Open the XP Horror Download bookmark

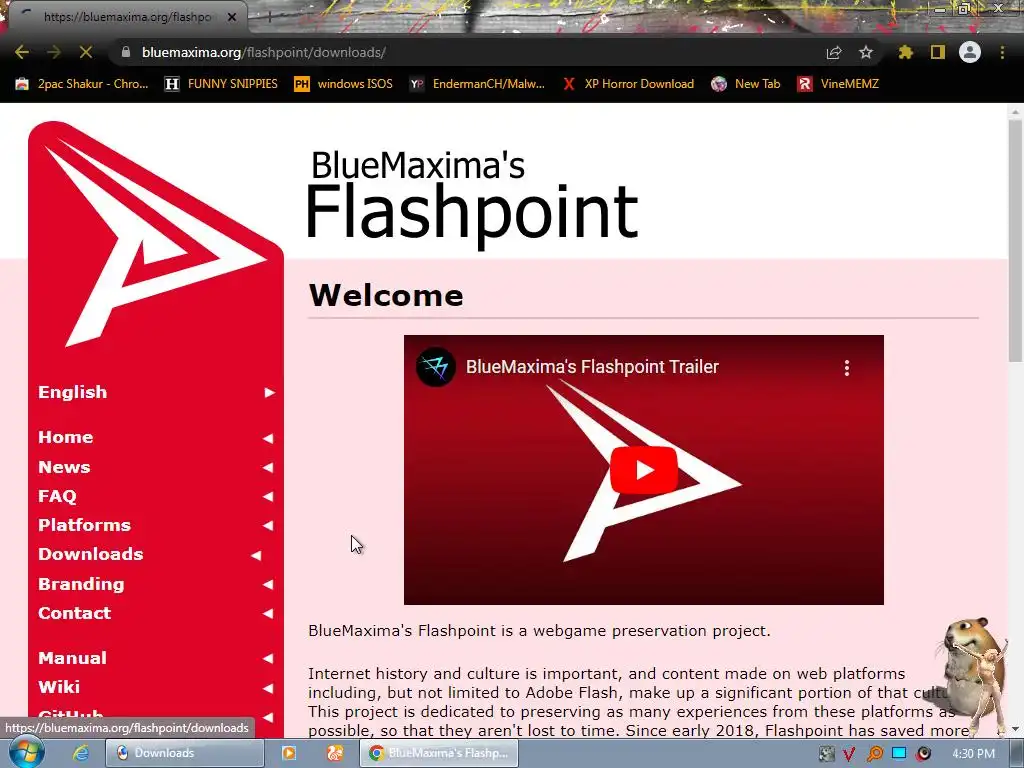[628, 84]
